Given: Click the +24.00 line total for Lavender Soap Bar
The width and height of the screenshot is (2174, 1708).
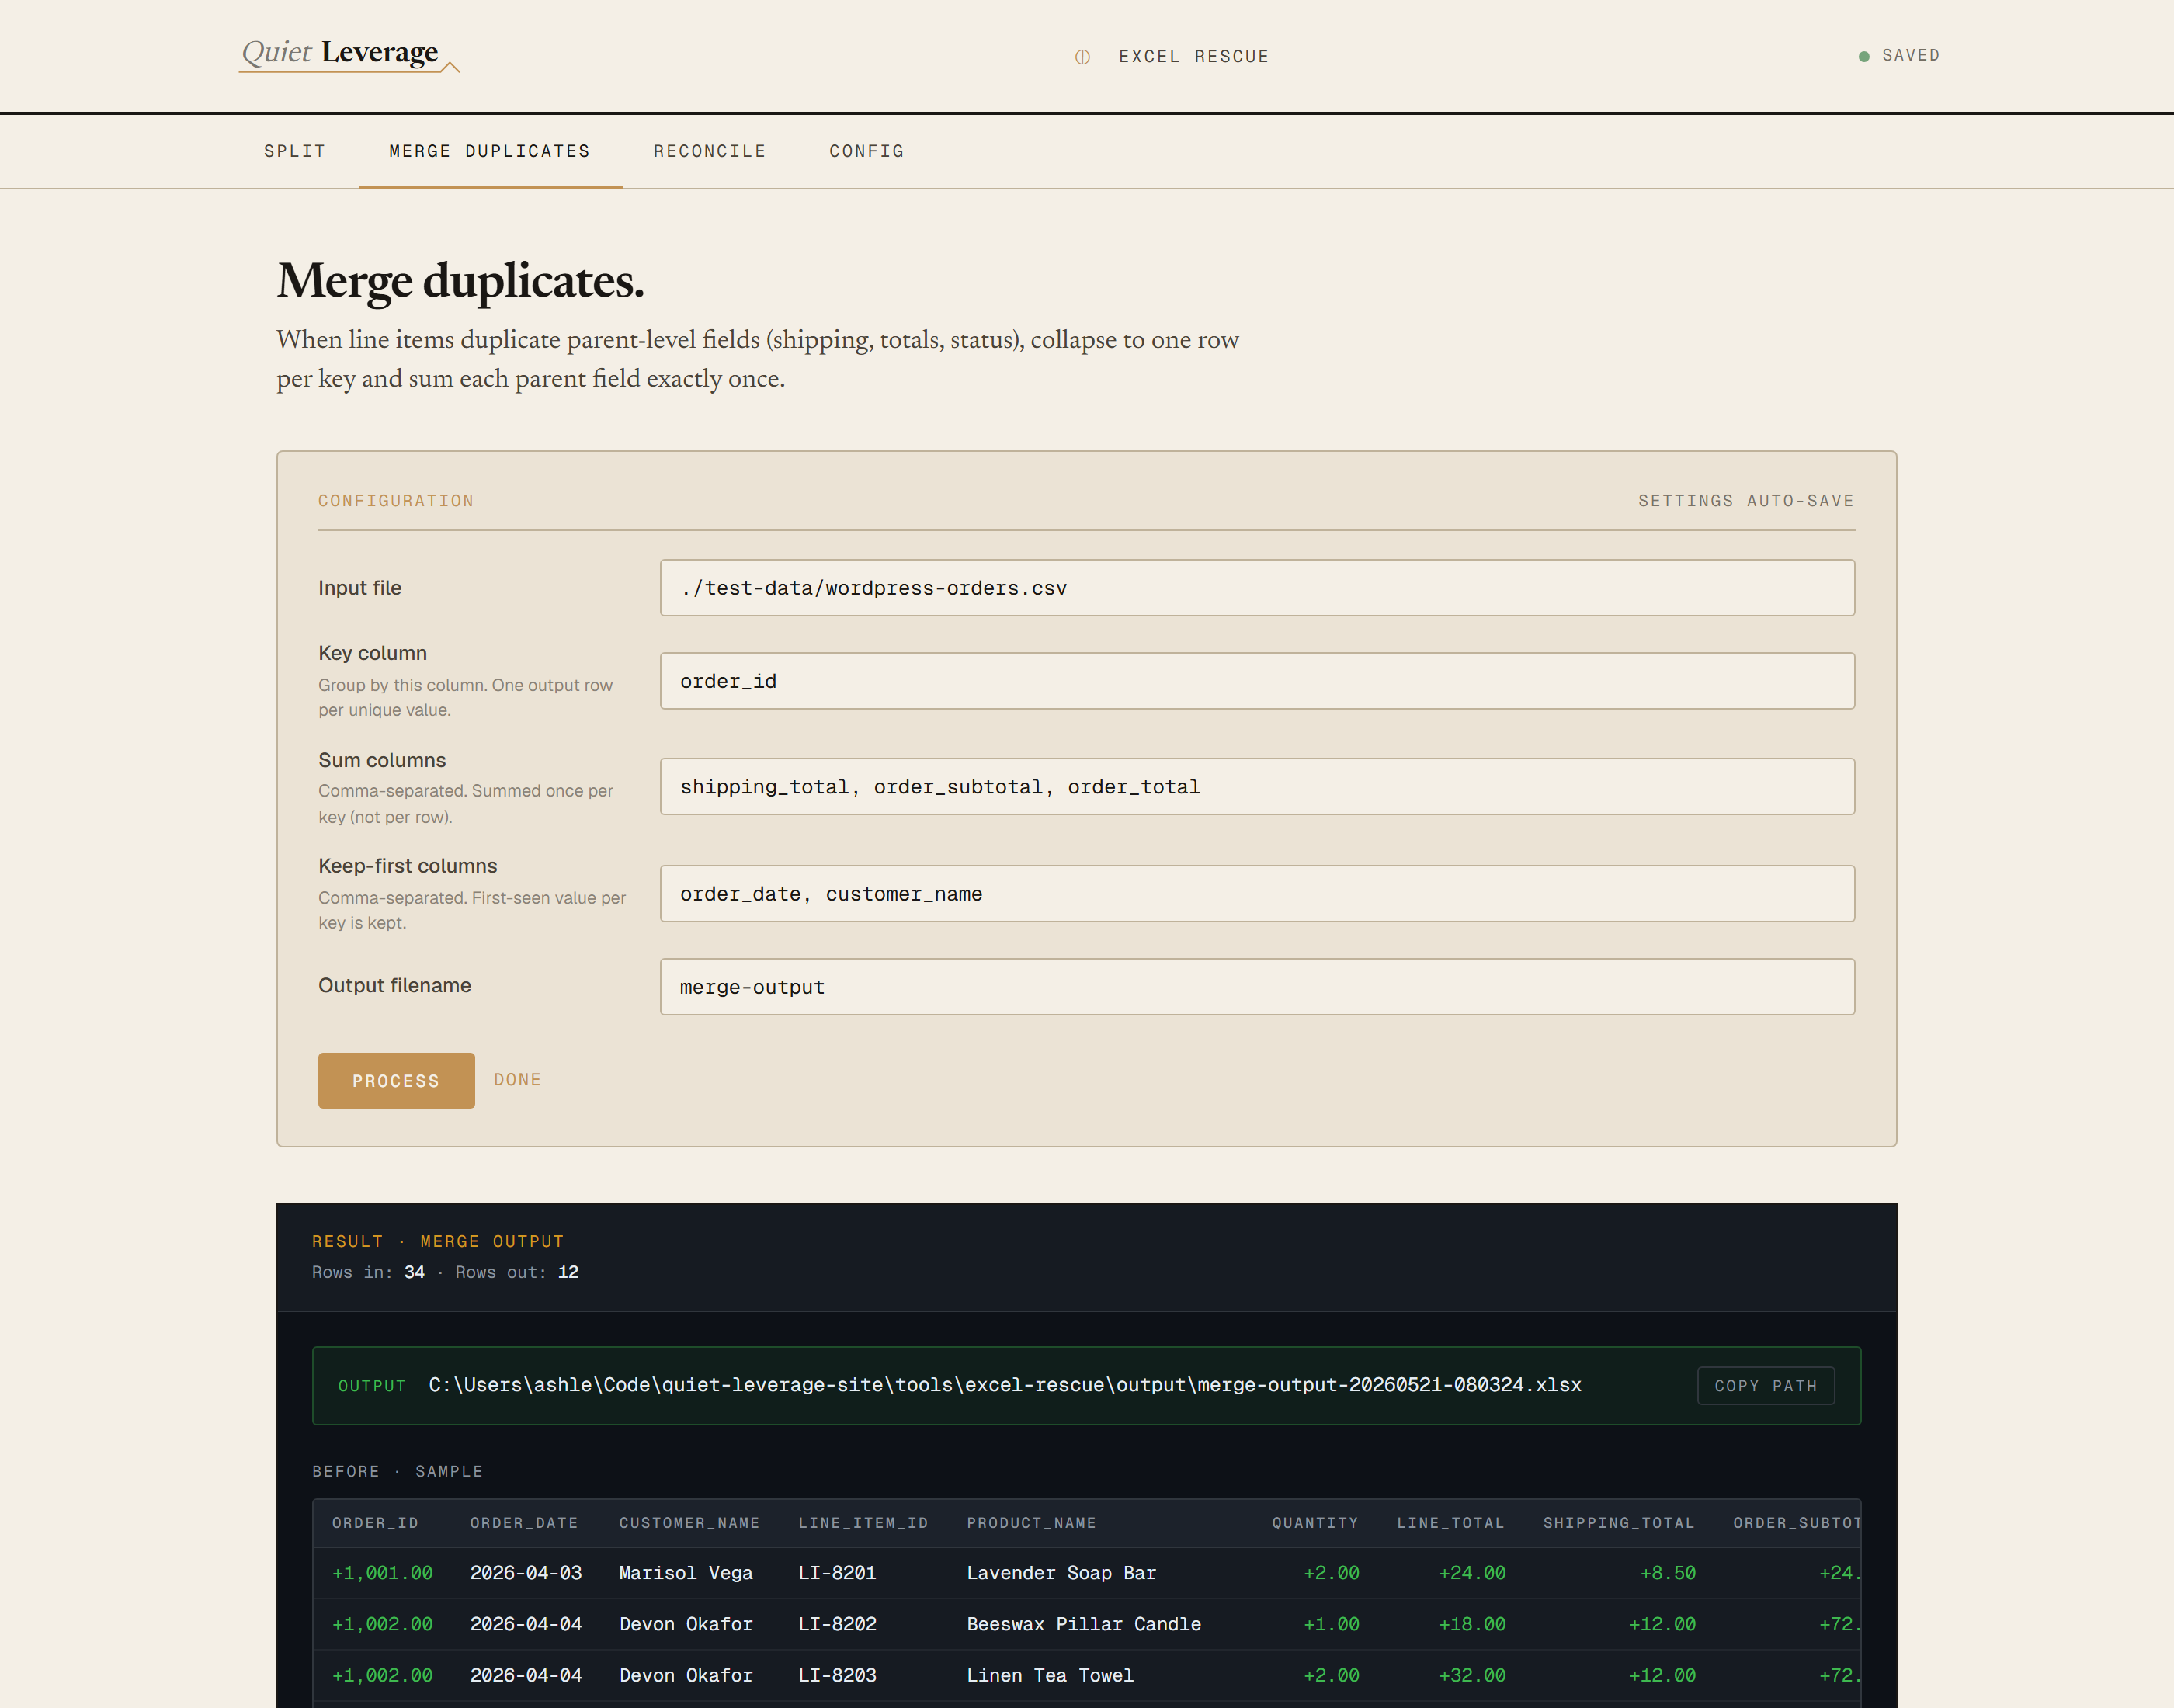Looking at the screenshot, I should click(x=1472, y=1573).
